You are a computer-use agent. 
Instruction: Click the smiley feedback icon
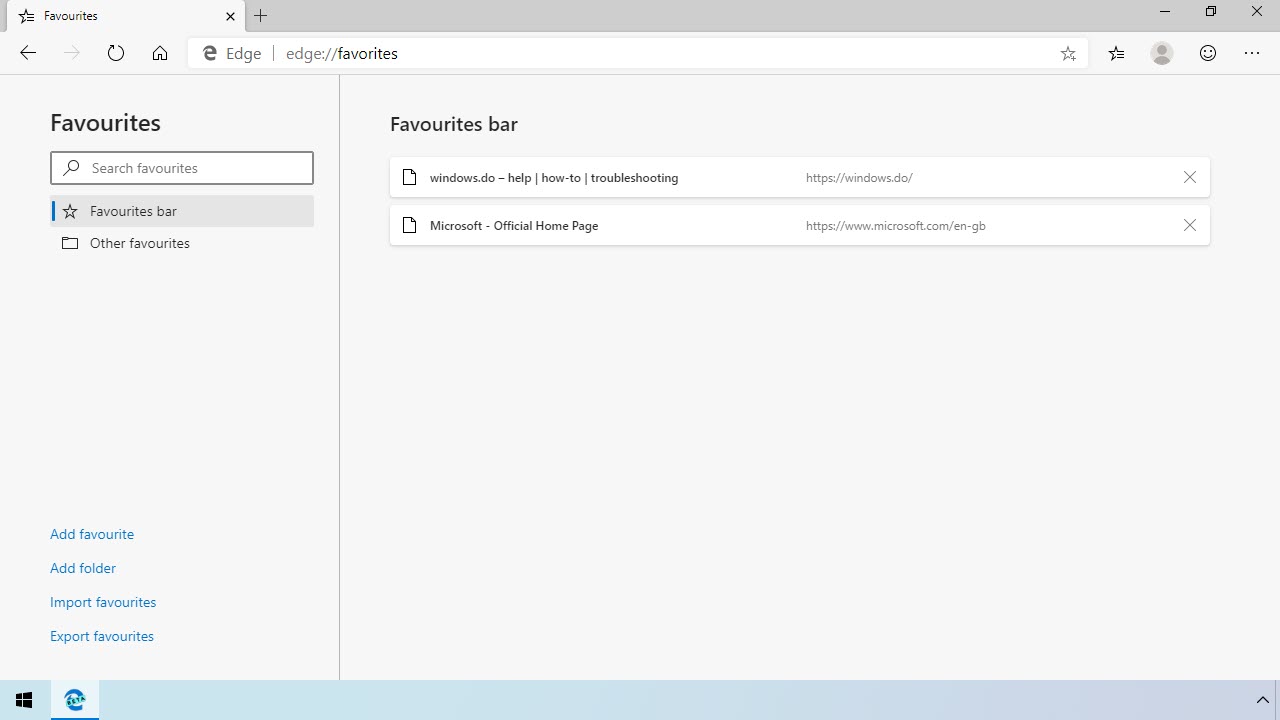coord(1208,53)
